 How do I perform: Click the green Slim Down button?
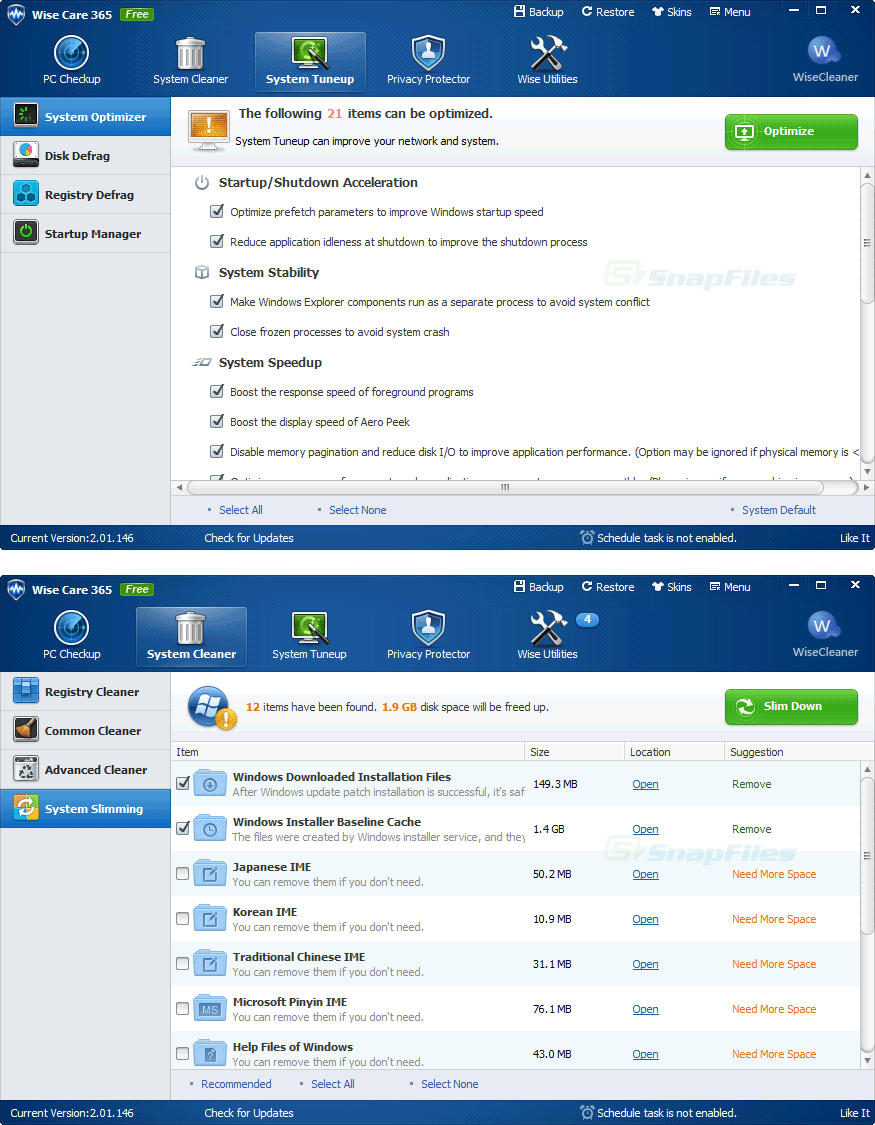pyautogui.click(x=791, y=706)
